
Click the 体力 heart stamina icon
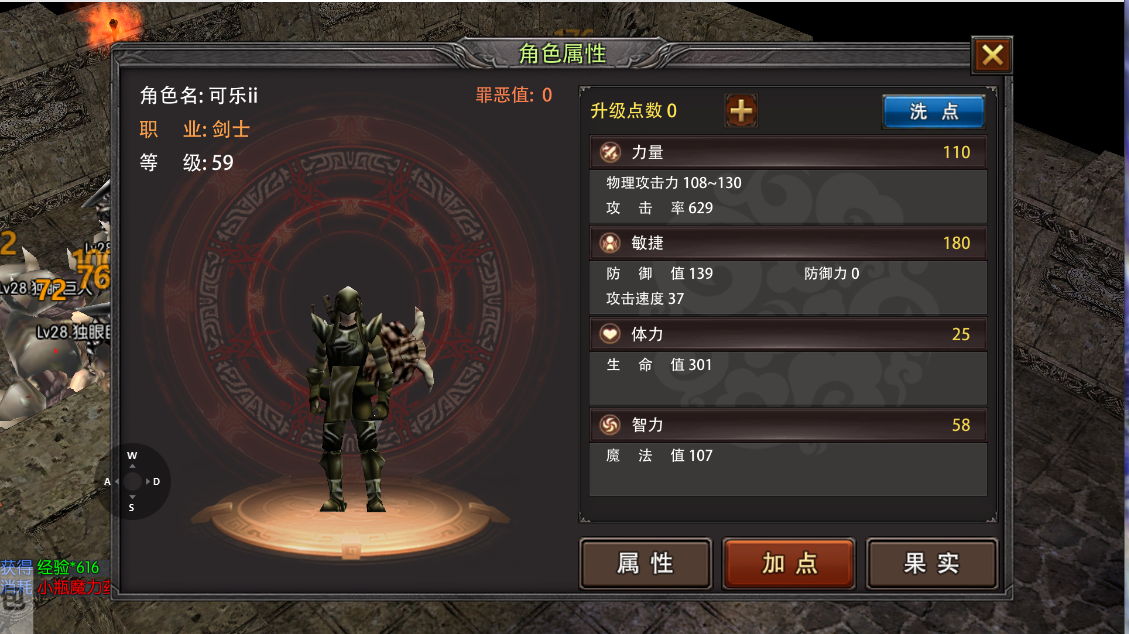[x=610, y=334]
